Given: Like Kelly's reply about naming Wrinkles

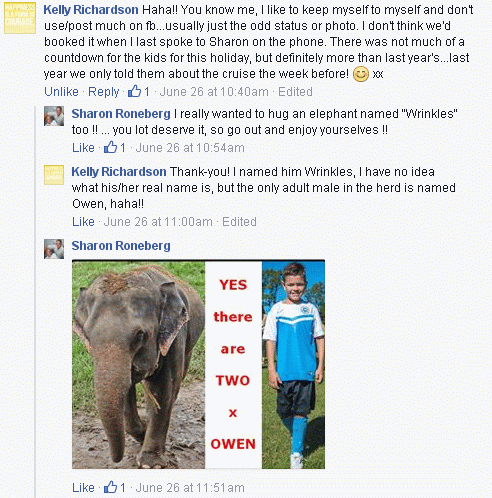Looking at the screenshot, I should (83, 222).
